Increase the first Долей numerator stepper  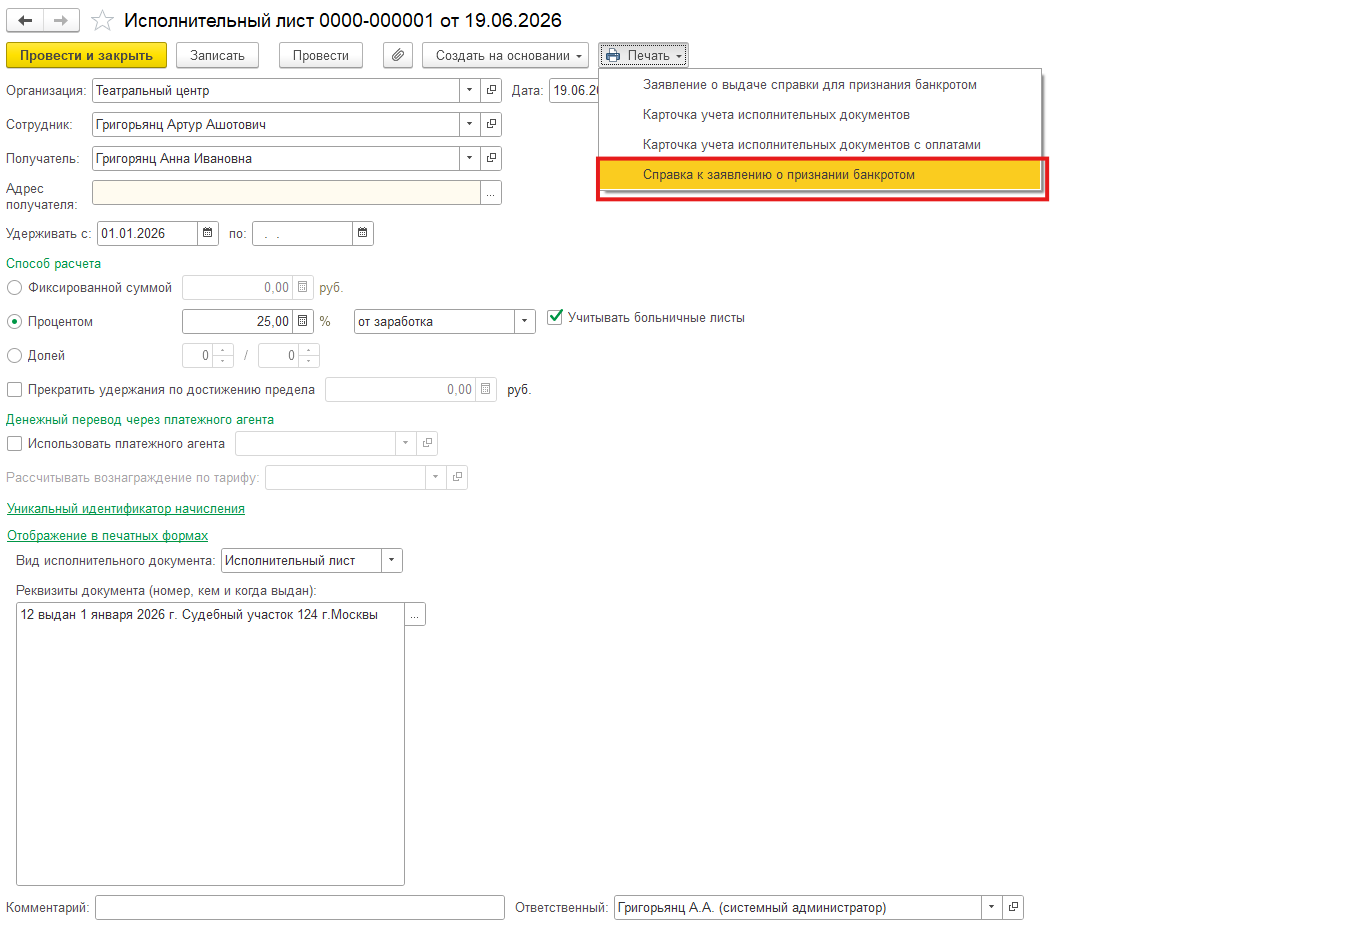pyautogui.click(x=224, y=350)
